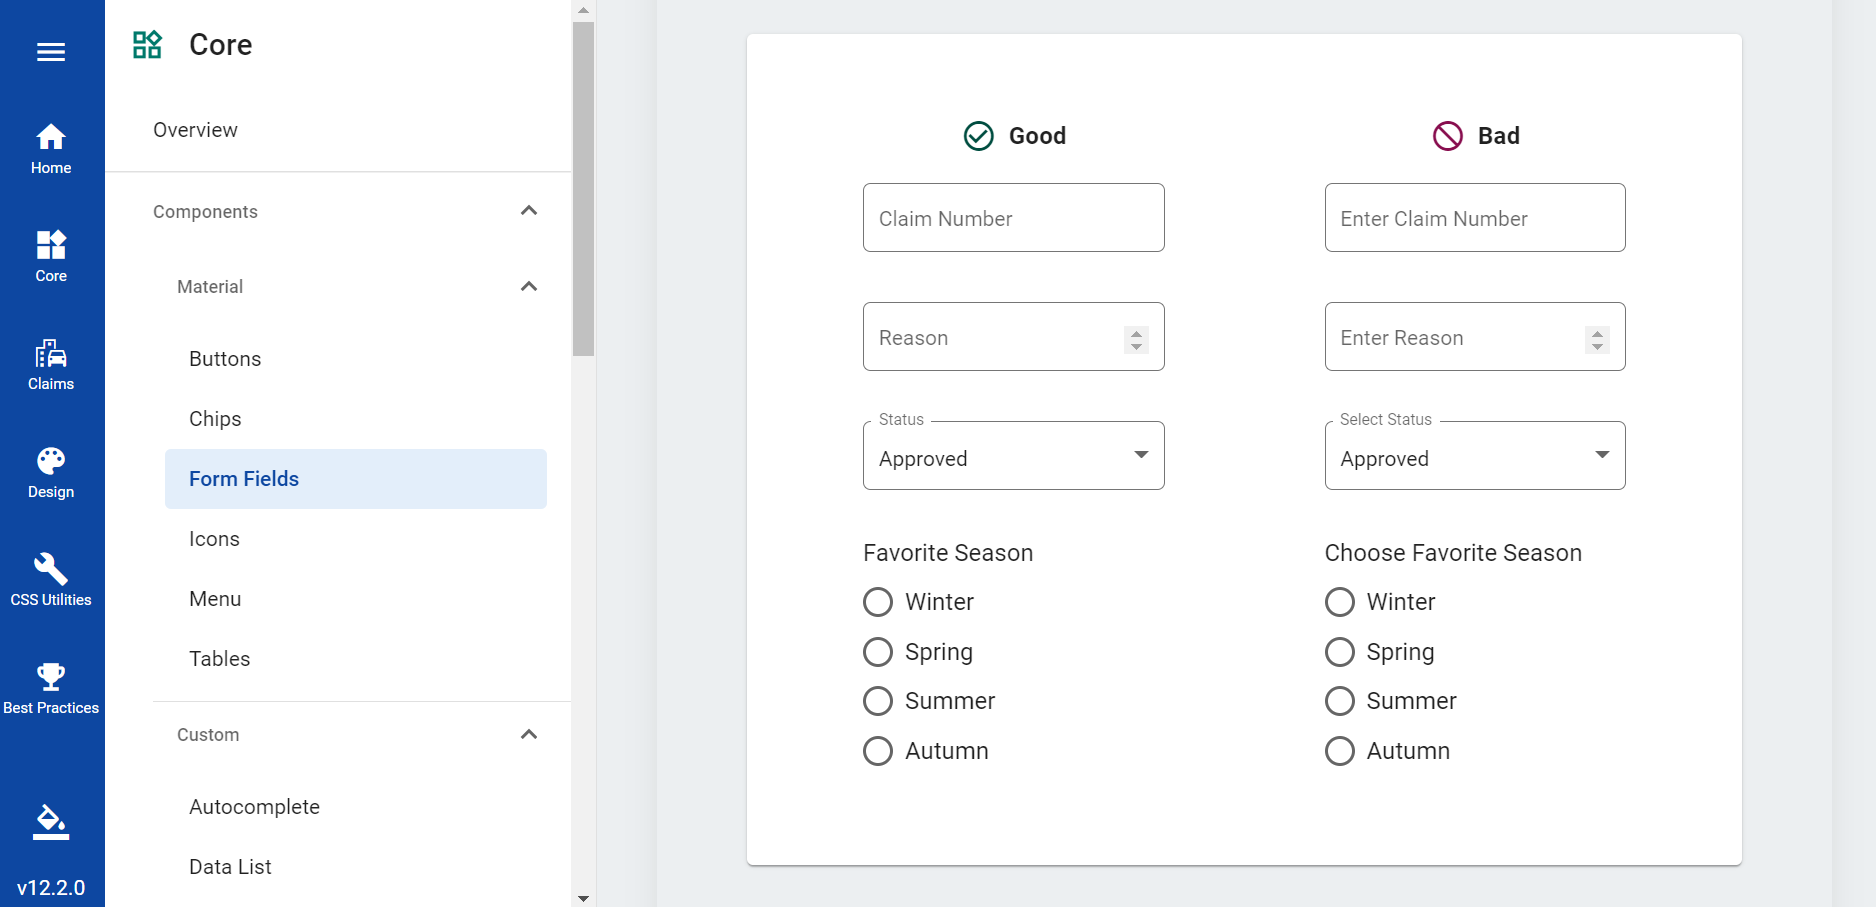Collapse the Custom section chevron
The width and height of the screenshot is (1876, 907).
529,735
